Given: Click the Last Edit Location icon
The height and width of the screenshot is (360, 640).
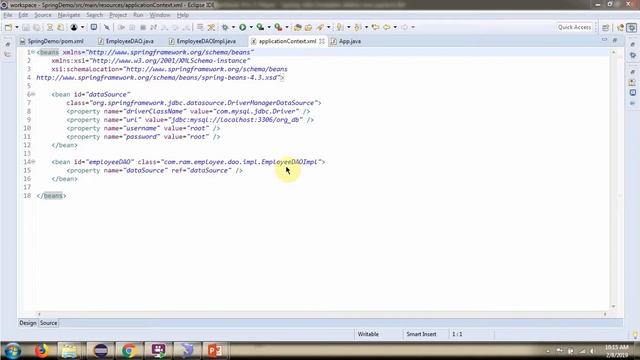Looking at the screenshot, I should [376, 27].
